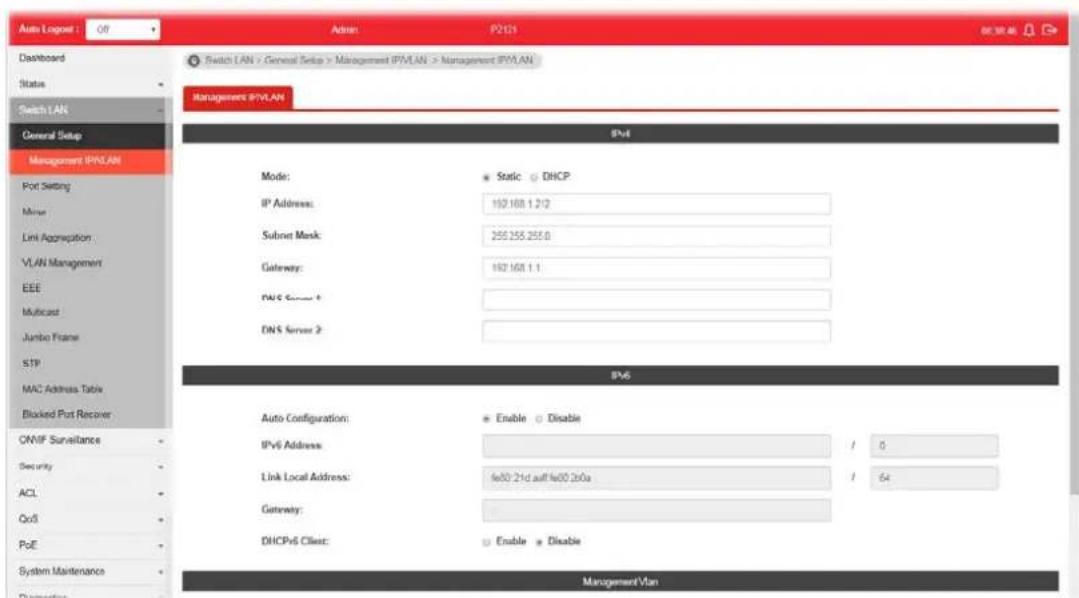
Task: Click the DNS Server 2 field
Action: (x=656, y=332)
